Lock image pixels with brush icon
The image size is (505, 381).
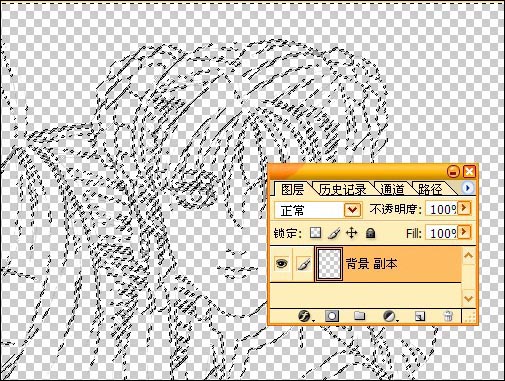pos(333,233)
